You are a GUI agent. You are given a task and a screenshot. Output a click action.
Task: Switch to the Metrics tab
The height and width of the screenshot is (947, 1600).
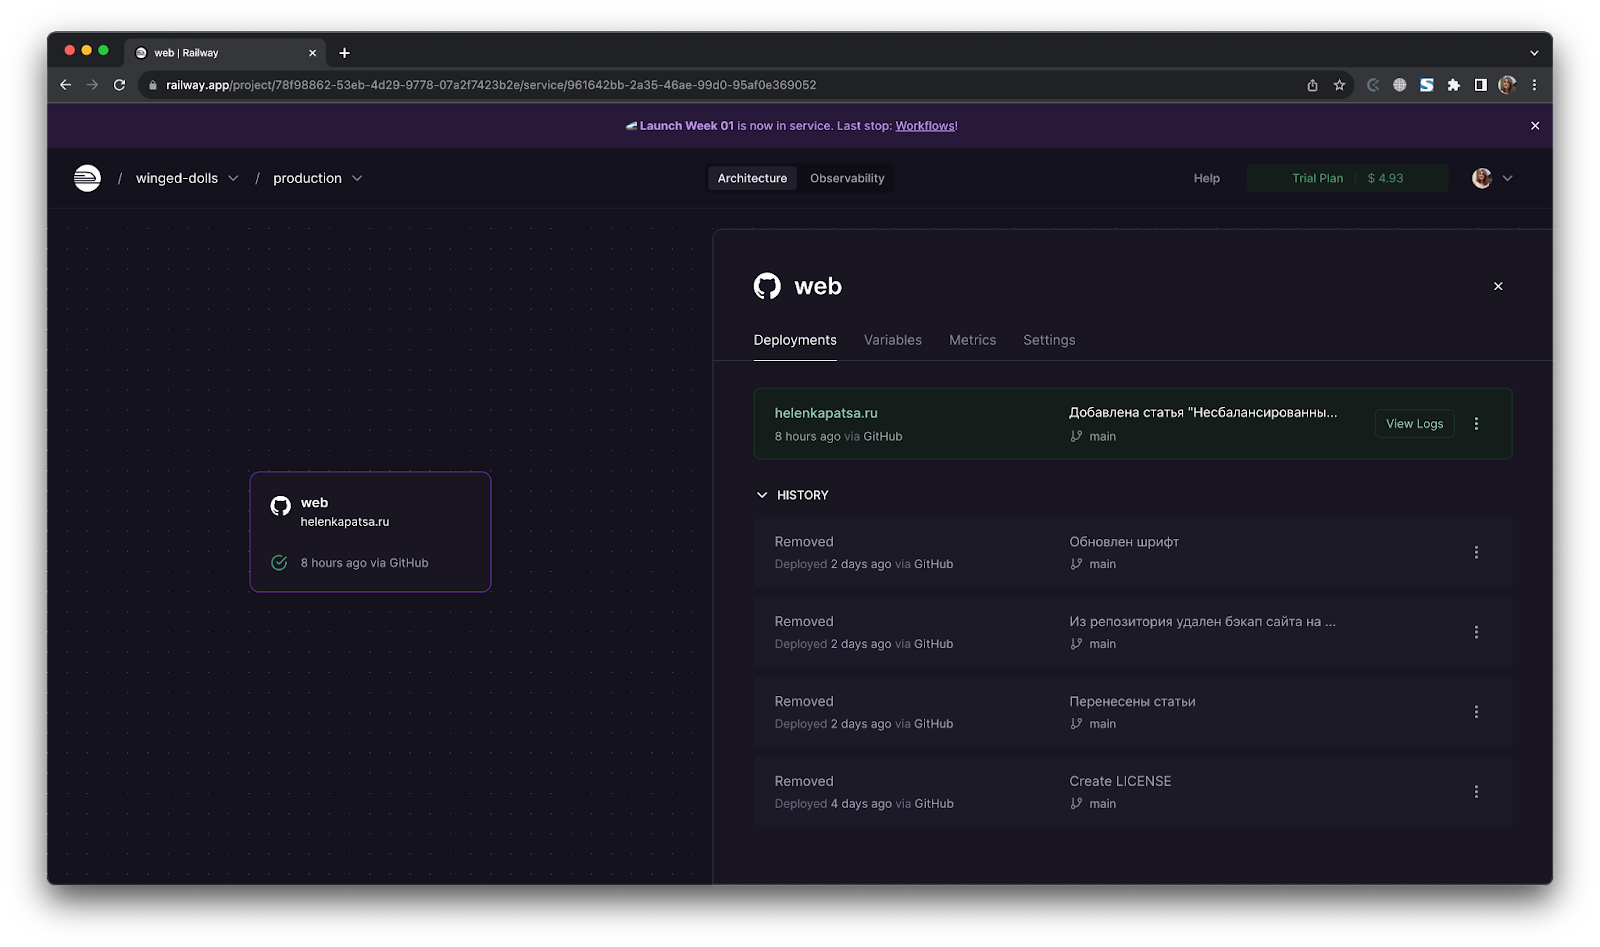[972, 340]
